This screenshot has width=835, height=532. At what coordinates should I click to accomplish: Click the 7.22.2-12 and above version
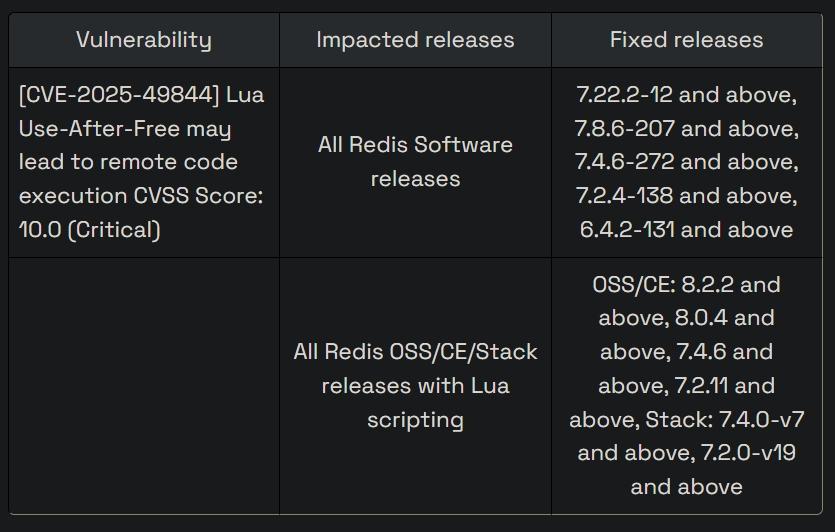tap(686, 95)
